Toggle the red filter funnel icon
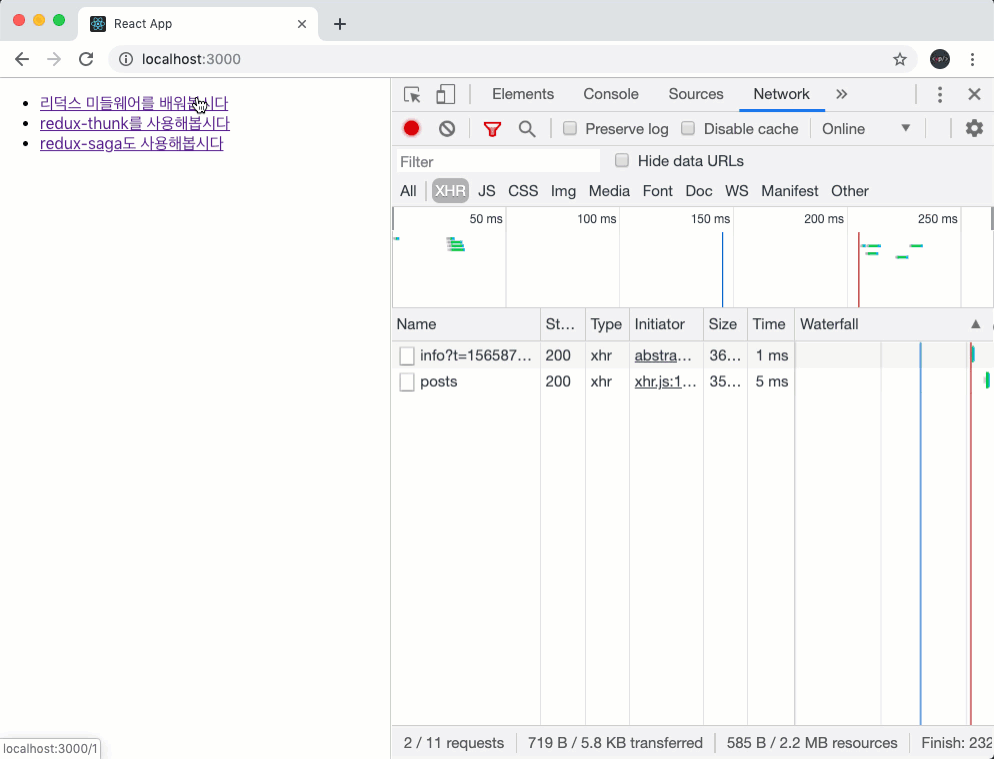 tap(492, 129)
